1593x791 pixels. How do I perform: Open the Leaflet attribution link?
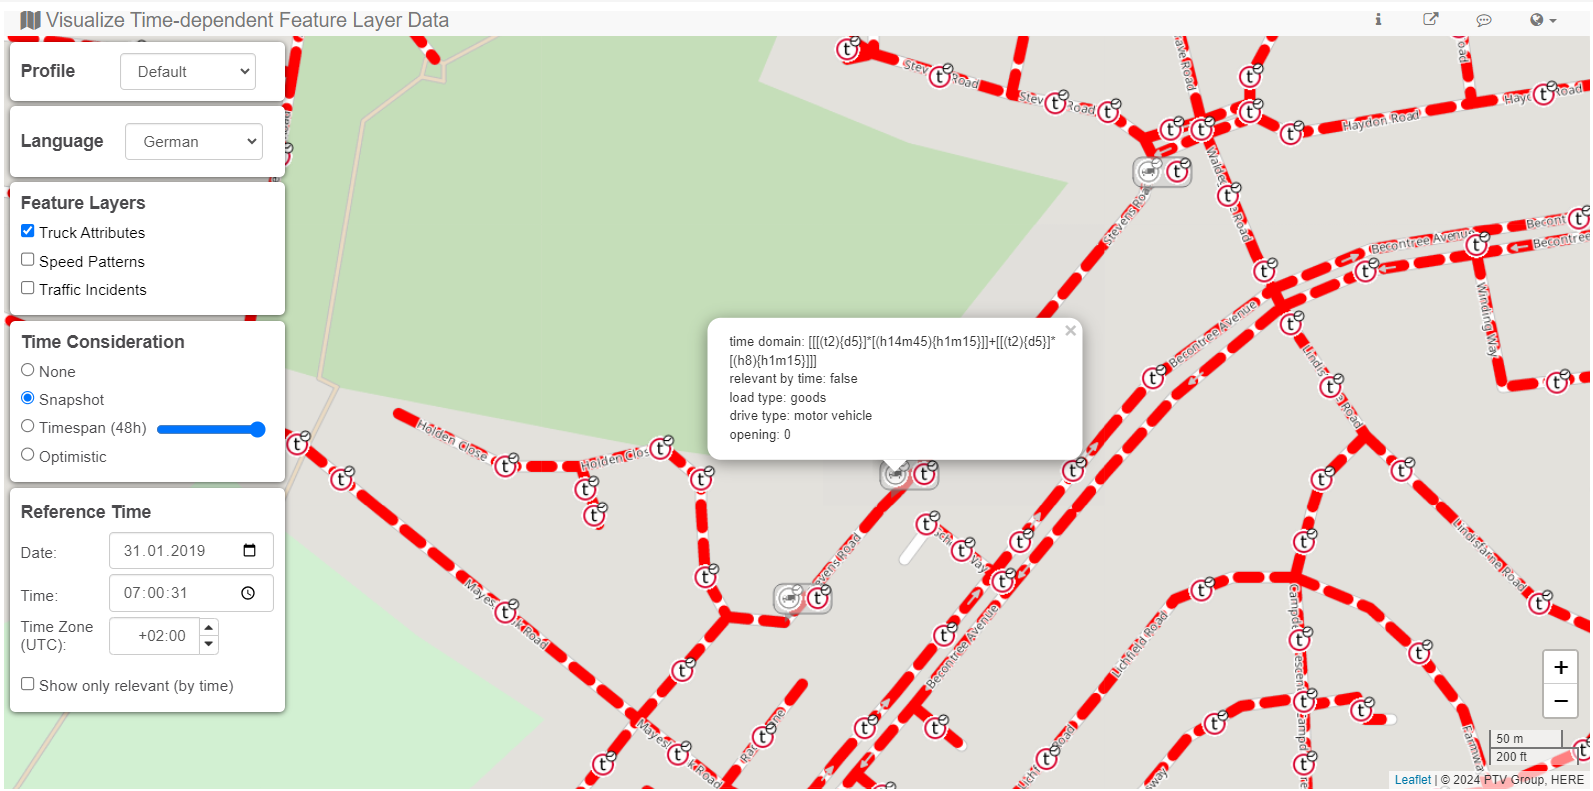(x=1412, y=780)
